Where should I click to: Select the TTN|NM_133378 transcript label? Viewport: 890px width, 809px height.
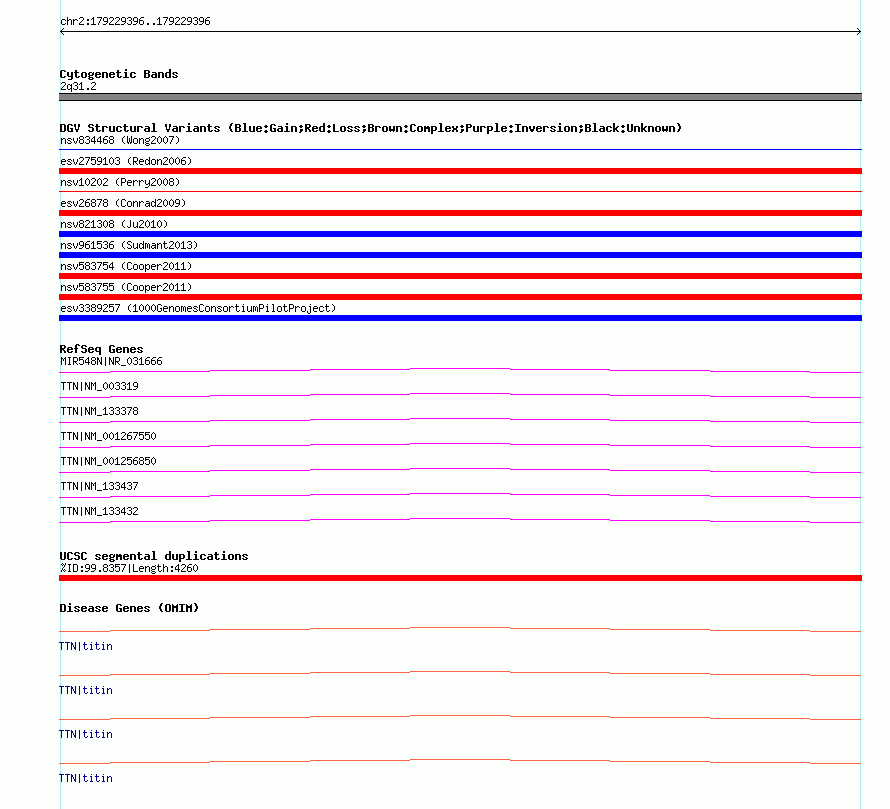[x=99, y=412]
